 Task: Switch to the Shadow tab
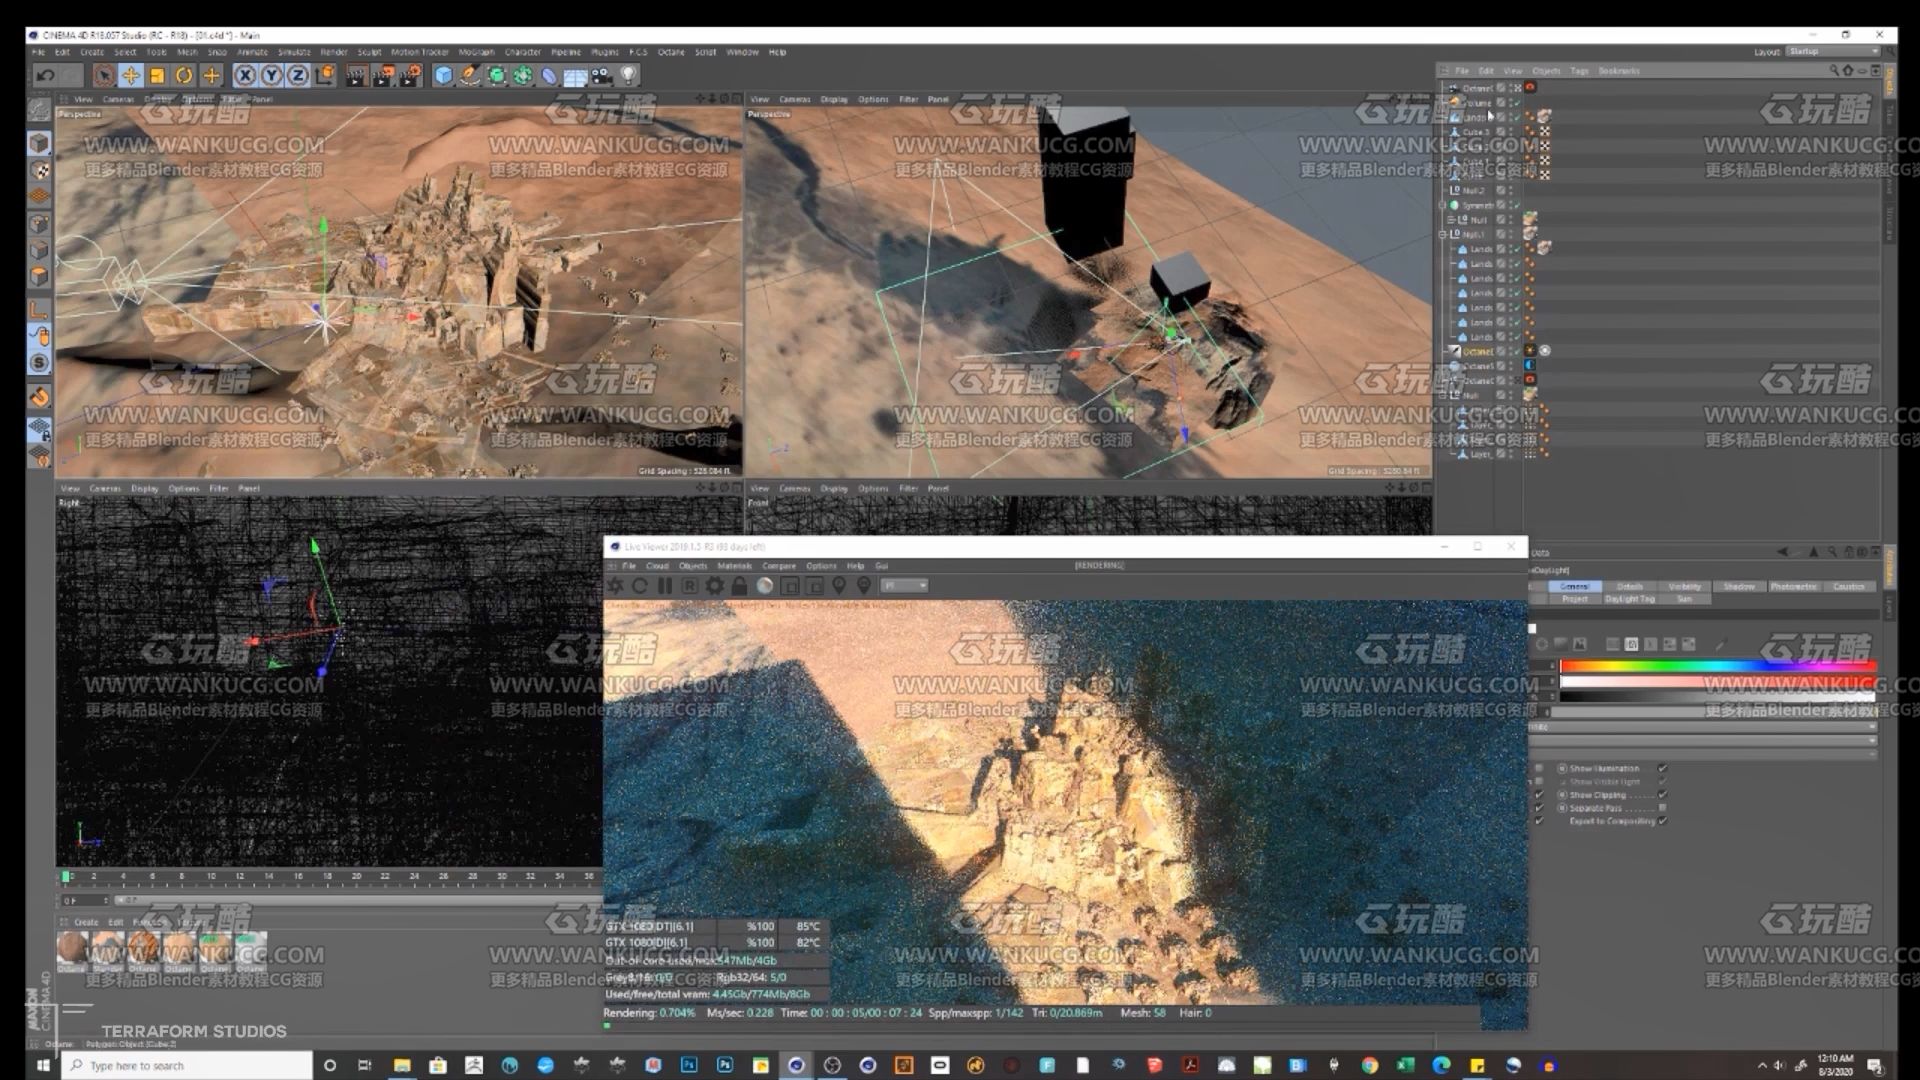[x=1739, y=587]
